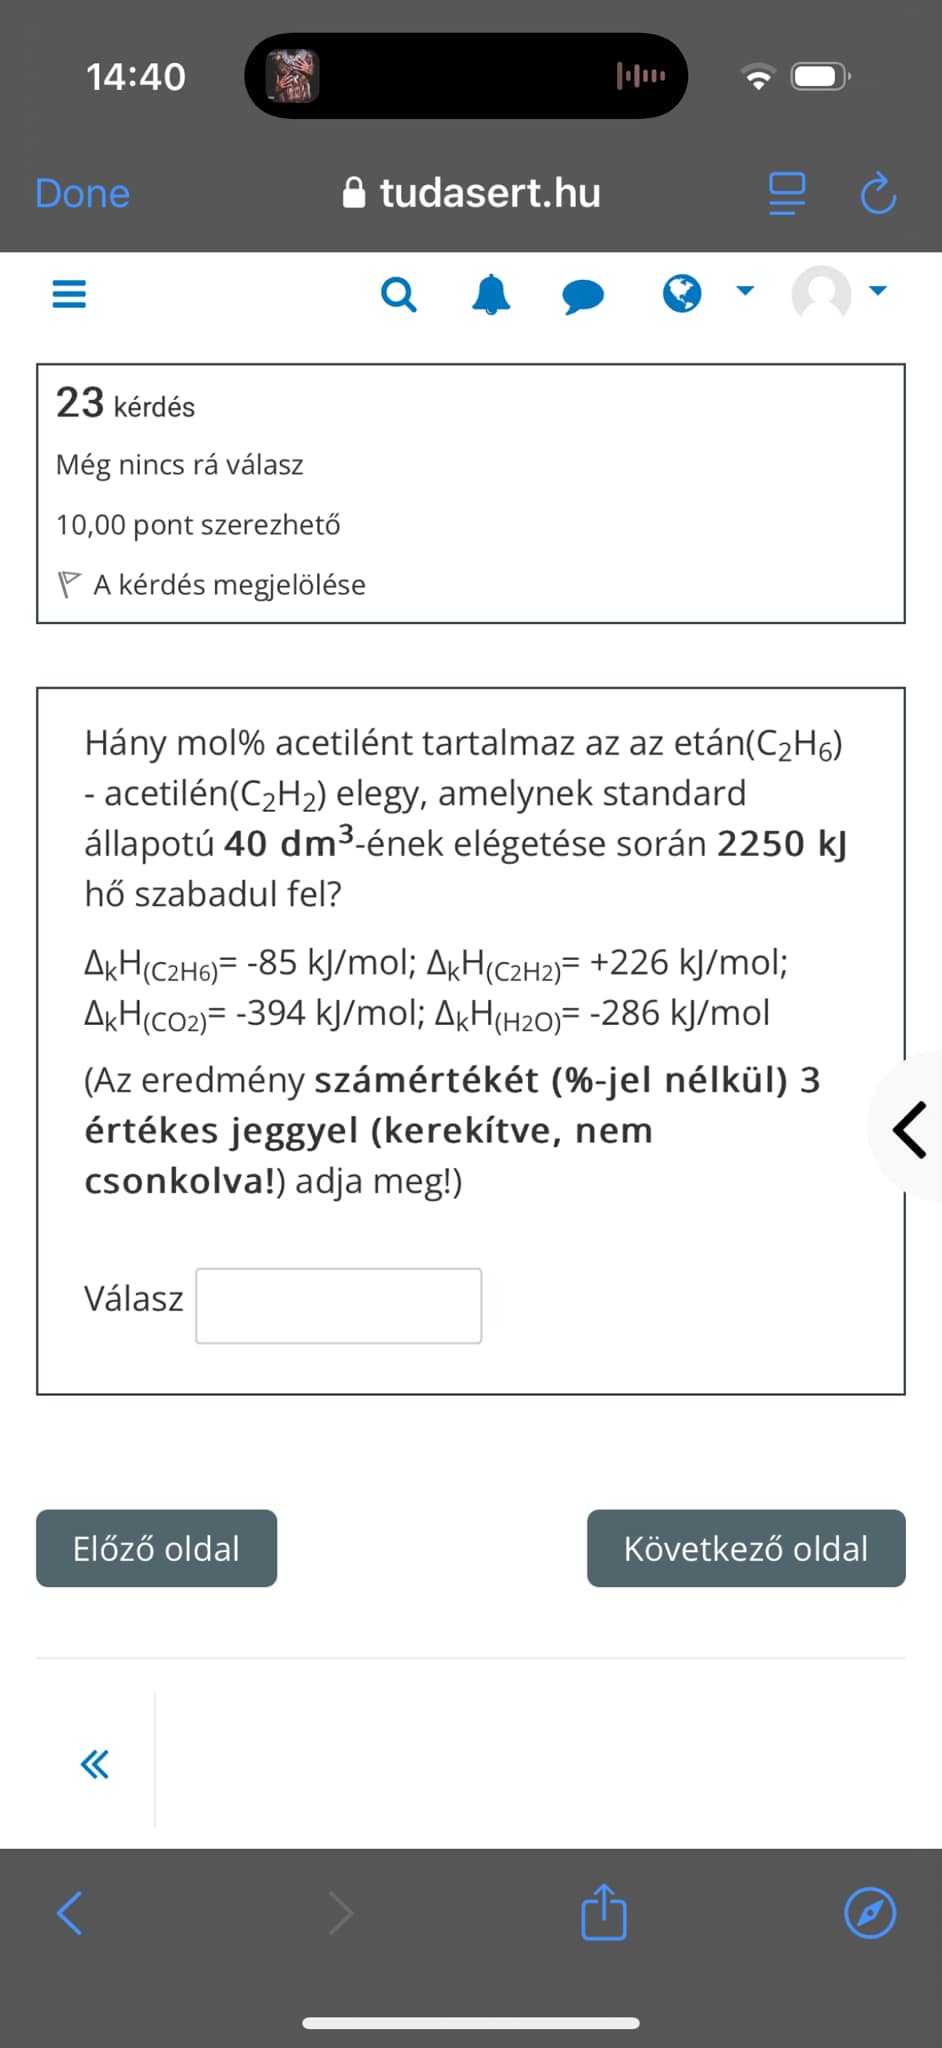Open notifications bell icon

tap(491, 295)
